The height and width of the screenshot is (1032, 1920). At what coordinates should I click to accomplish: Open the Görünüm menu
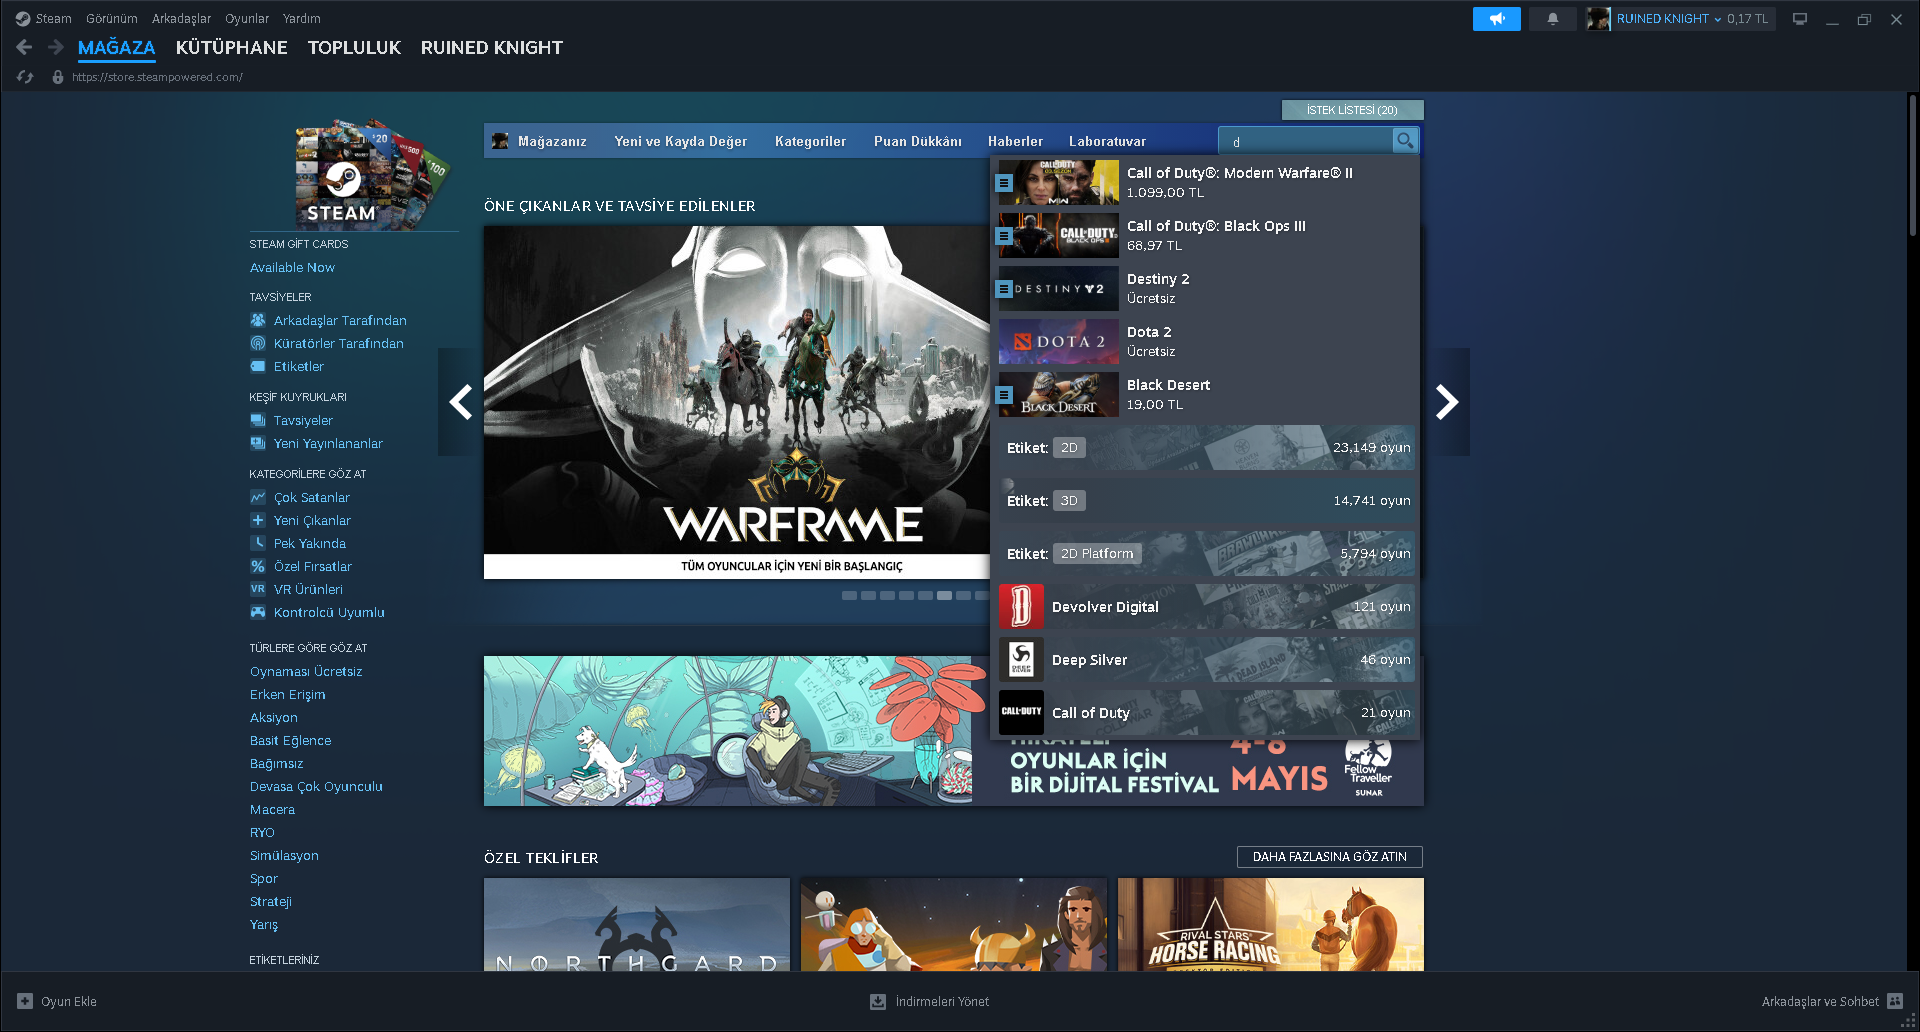[112, 19]
